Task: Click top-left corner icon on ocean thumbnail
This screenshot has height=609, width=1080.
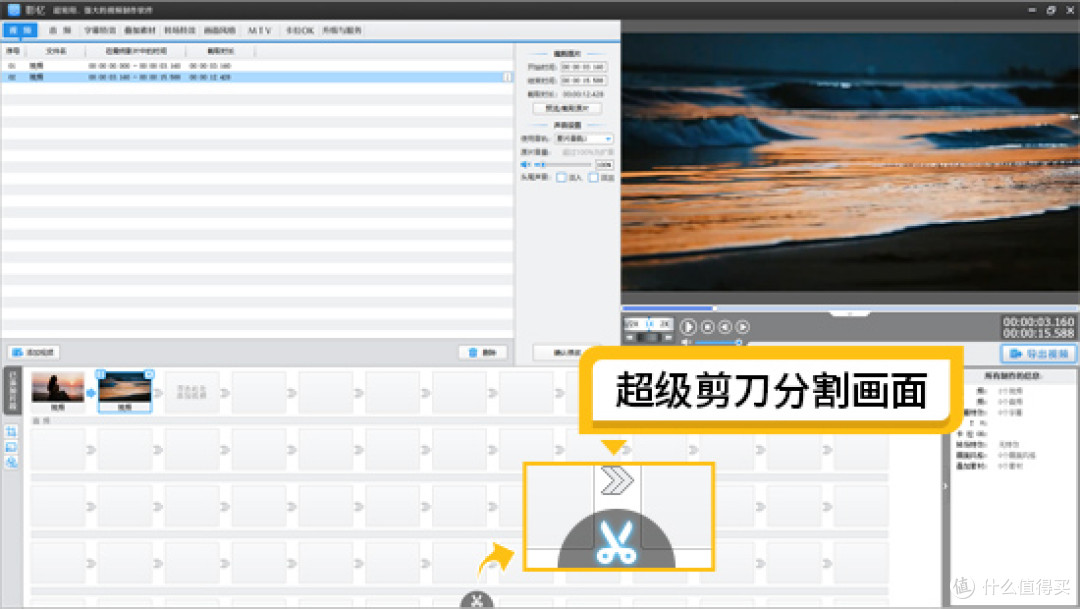Action: click(x=101, y=374)
